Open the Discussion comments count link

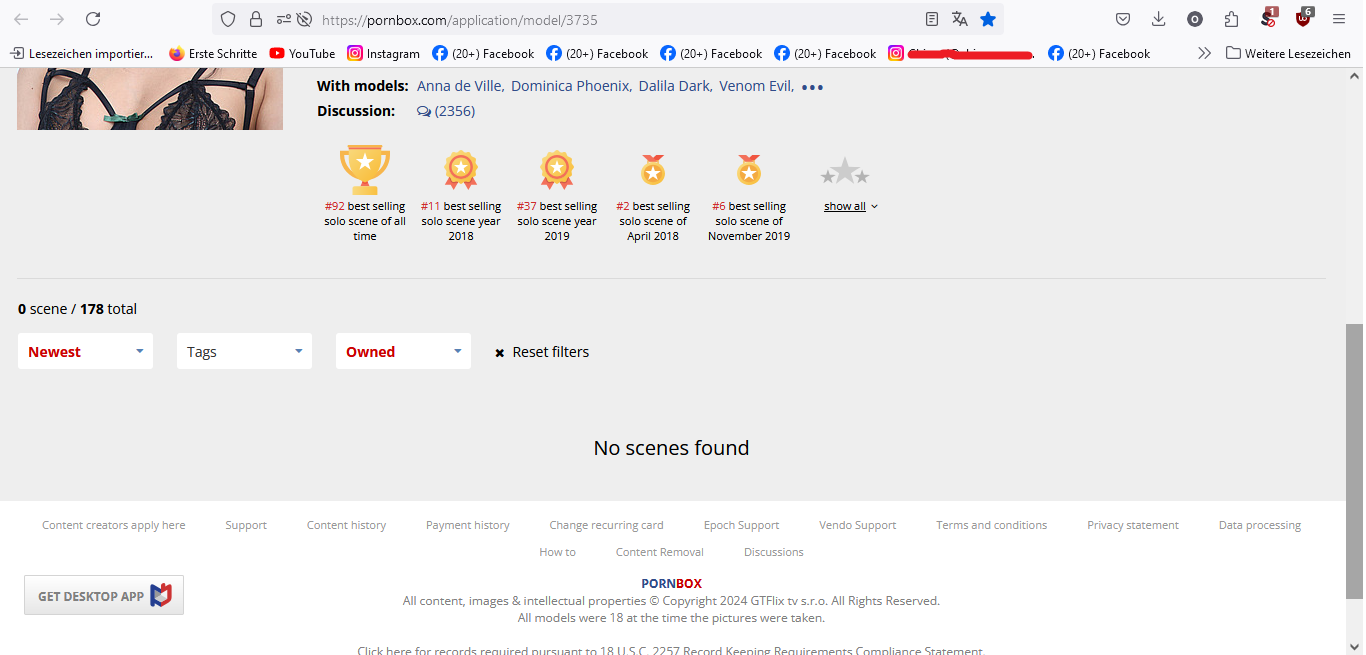click(x=446, y=111)
